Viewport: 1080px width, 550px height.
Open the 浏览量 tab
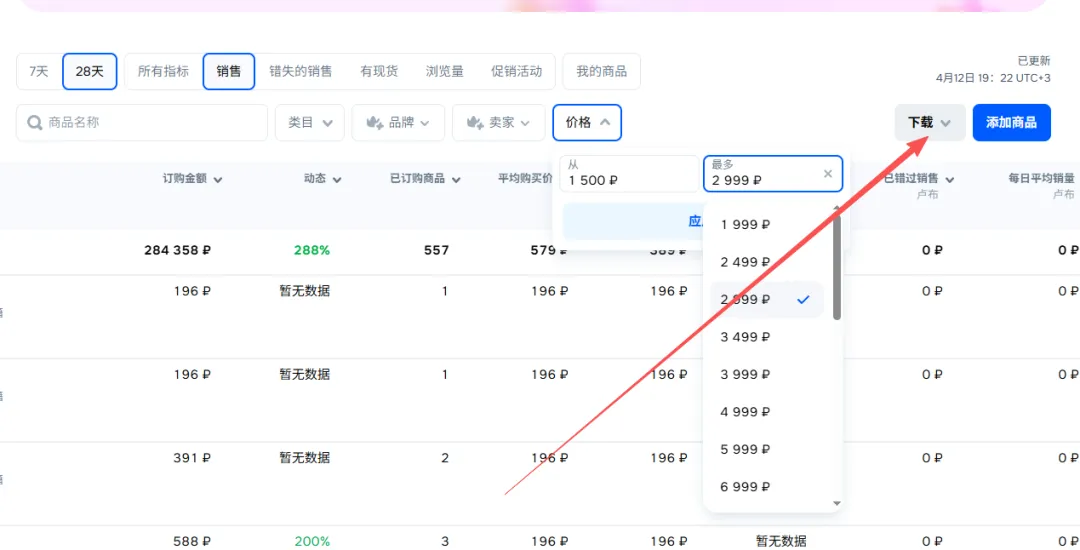tap(444, 72)
